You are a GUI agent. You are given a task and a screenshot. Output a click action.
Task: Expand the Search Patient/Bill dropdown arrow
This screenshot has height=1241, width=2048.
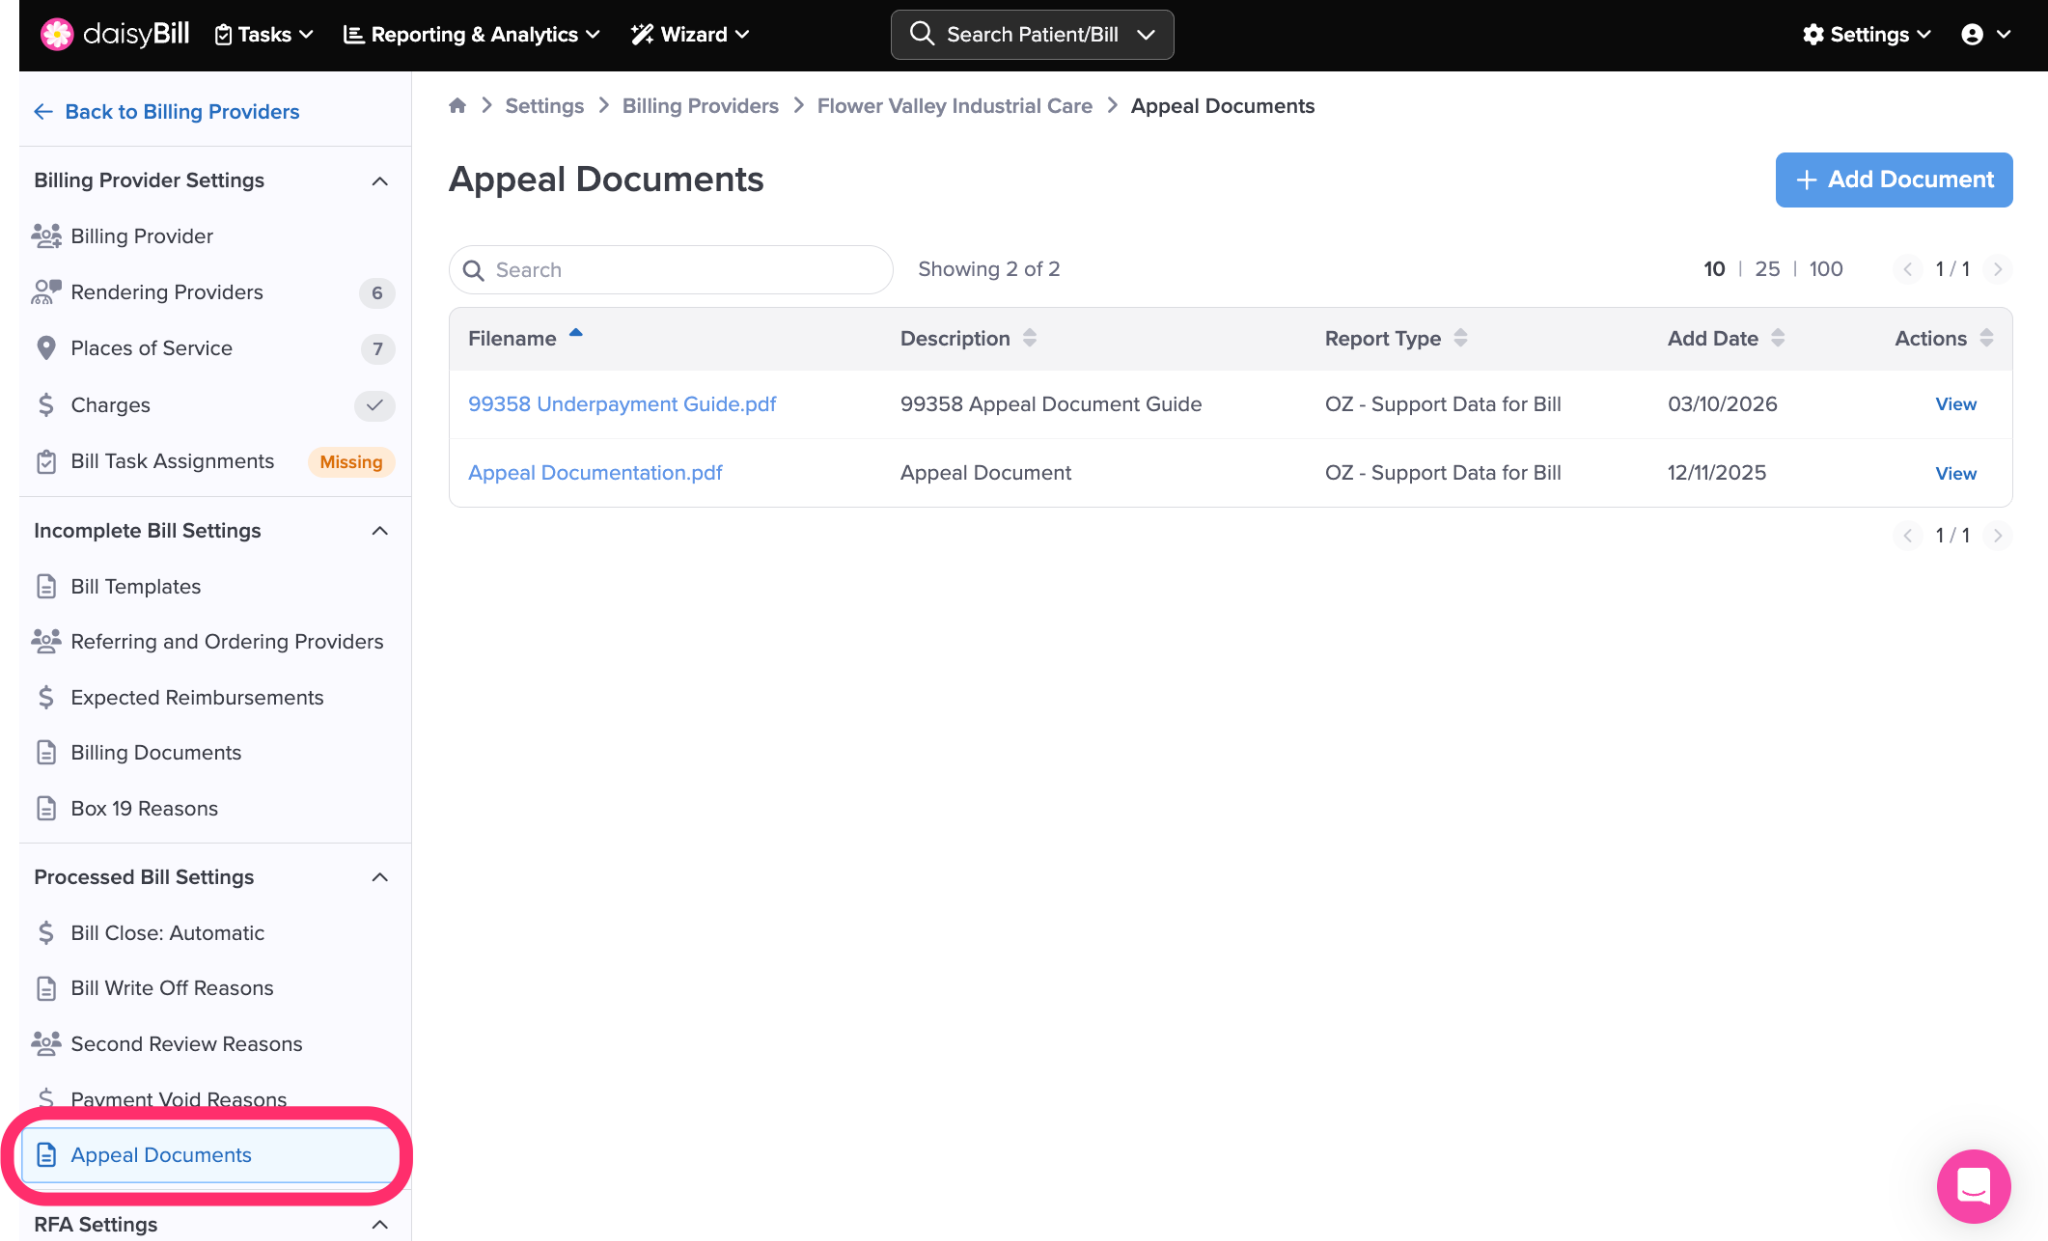[1146, 35]
